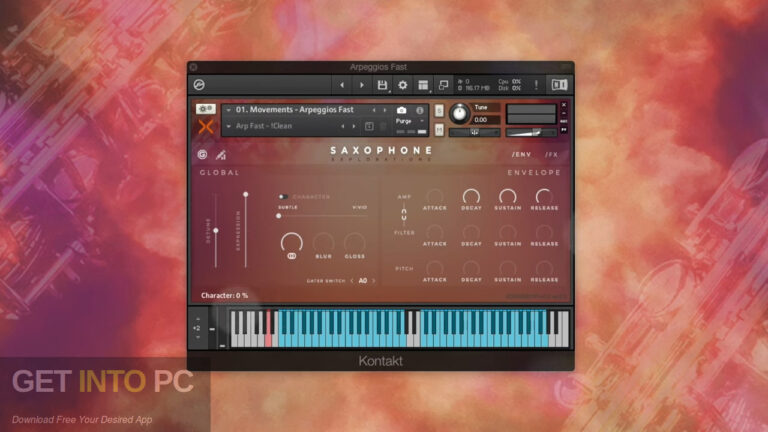Select next instrument arrow beside Arpeggios Fast

coord(385,110)
